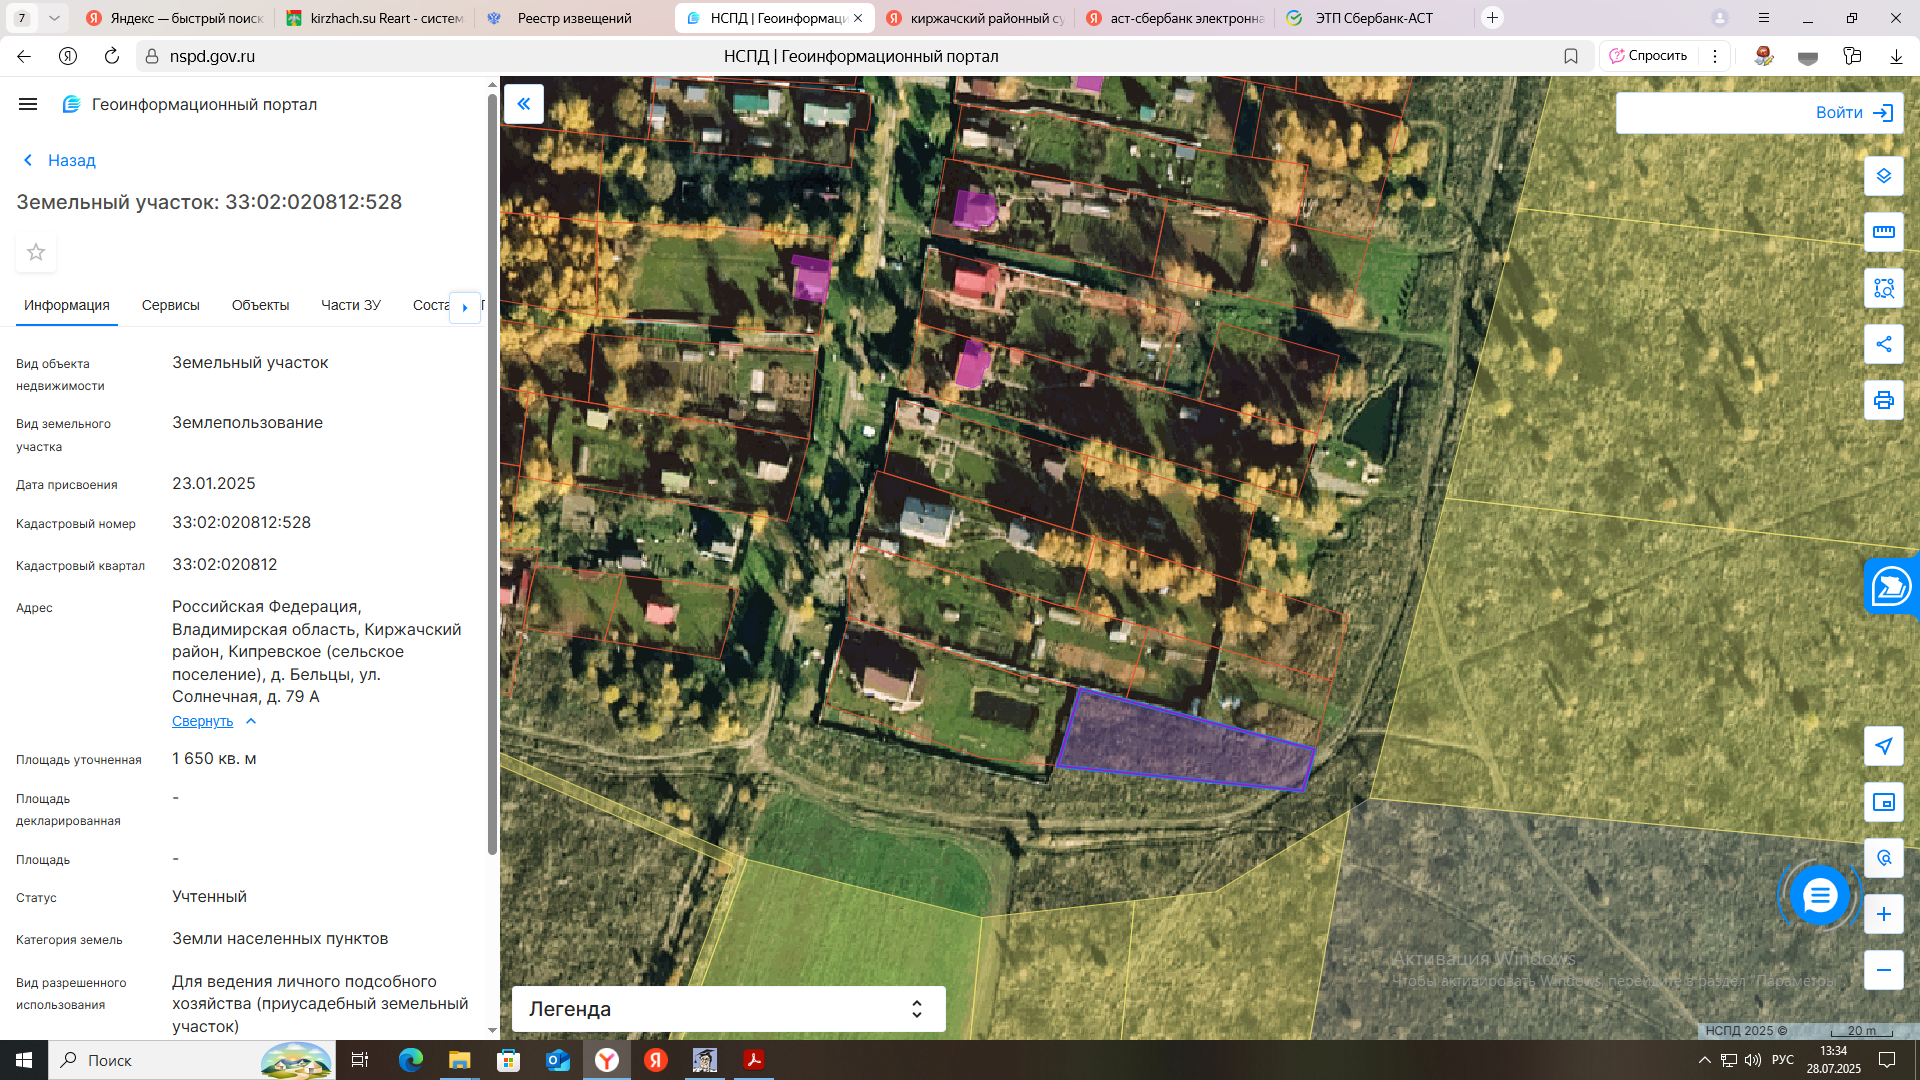Zoom in with the plus button

[x=1883, y=914]
